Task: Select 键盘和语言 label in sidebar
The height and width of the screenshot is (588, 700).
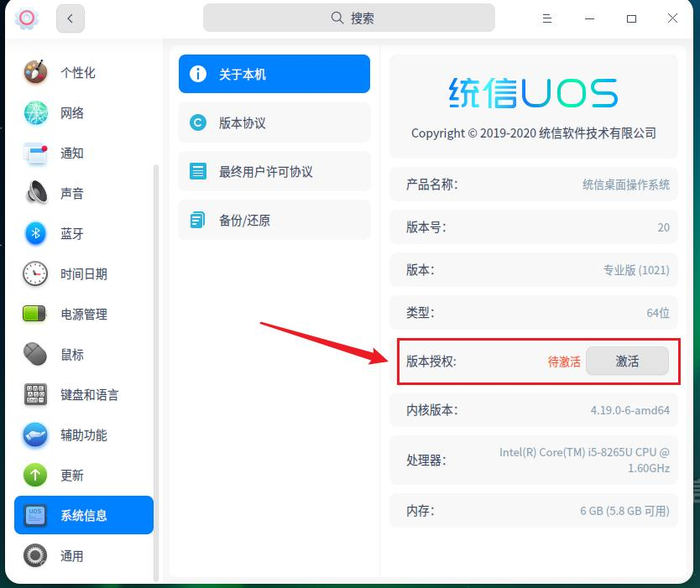Action: point(90,395)
